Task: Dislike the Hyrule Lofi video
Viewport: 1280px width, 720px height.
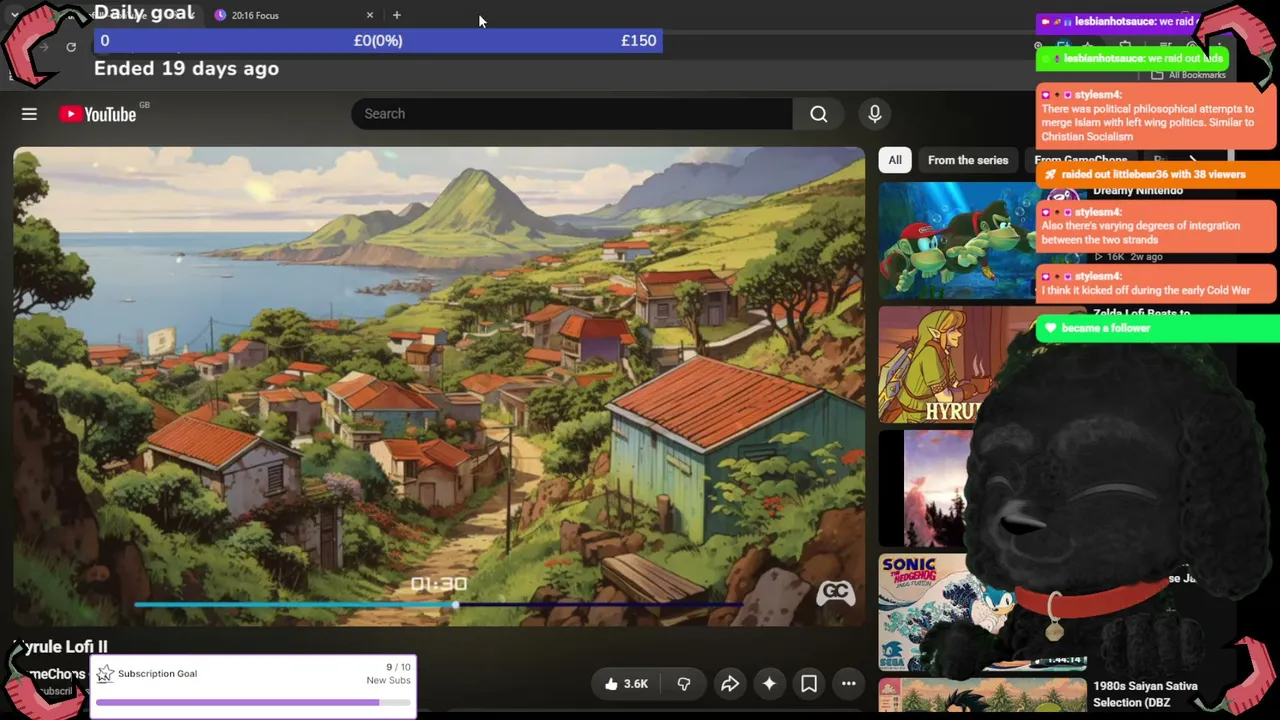Action: coord(684,684)
